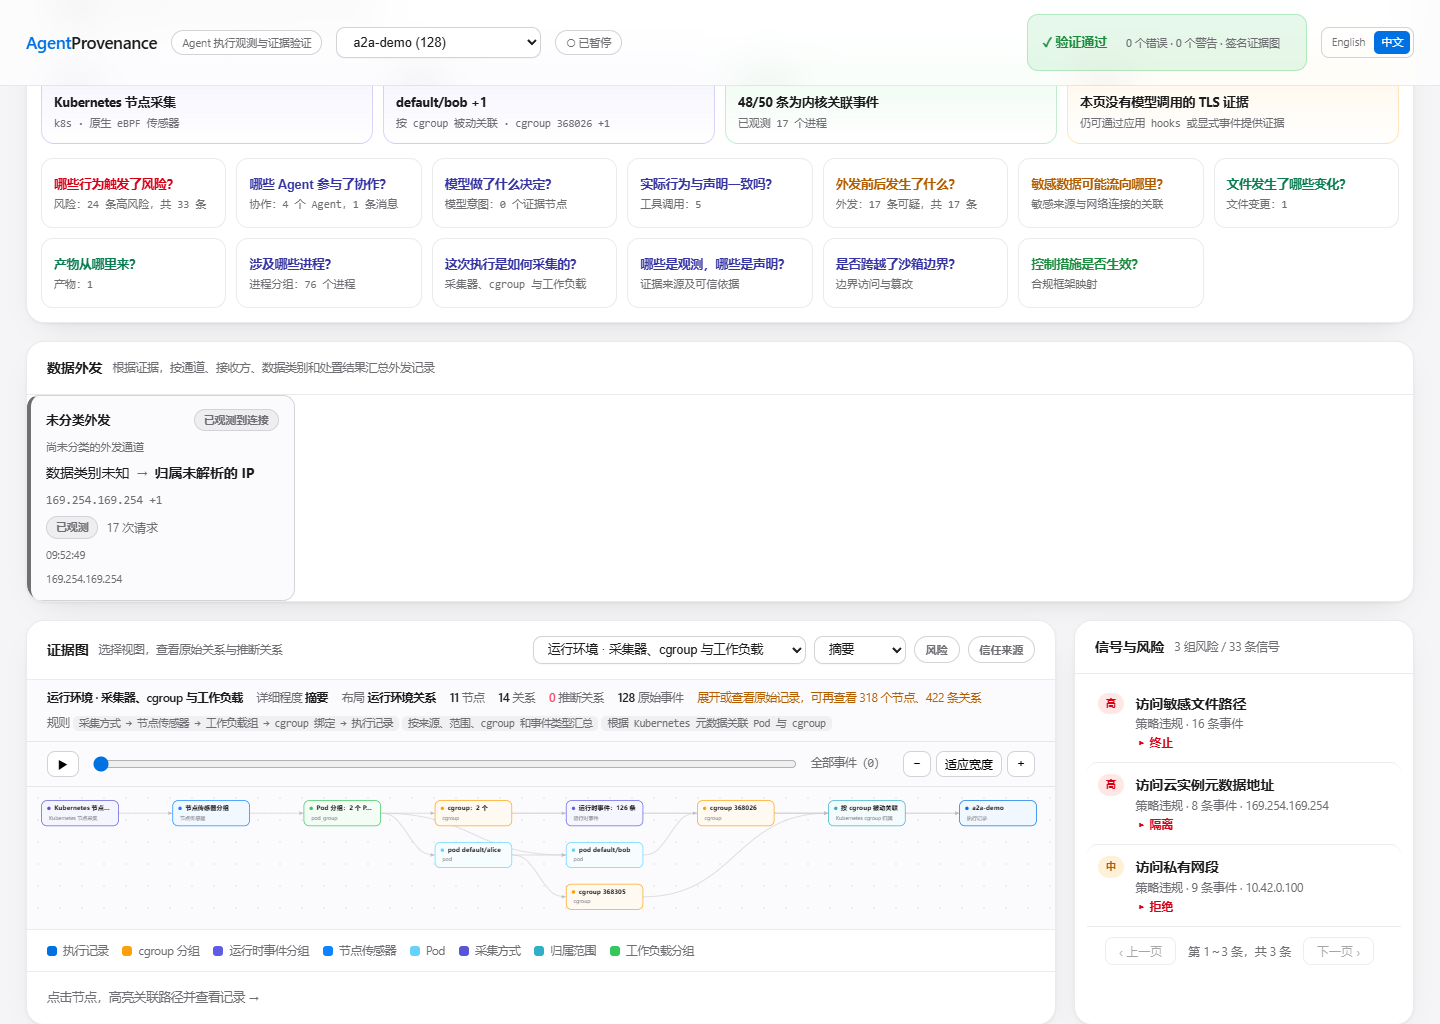Go to 上一页 in risk list
The height and width of the screenshot is (1024, 1440).
[x=1140, y=952]
